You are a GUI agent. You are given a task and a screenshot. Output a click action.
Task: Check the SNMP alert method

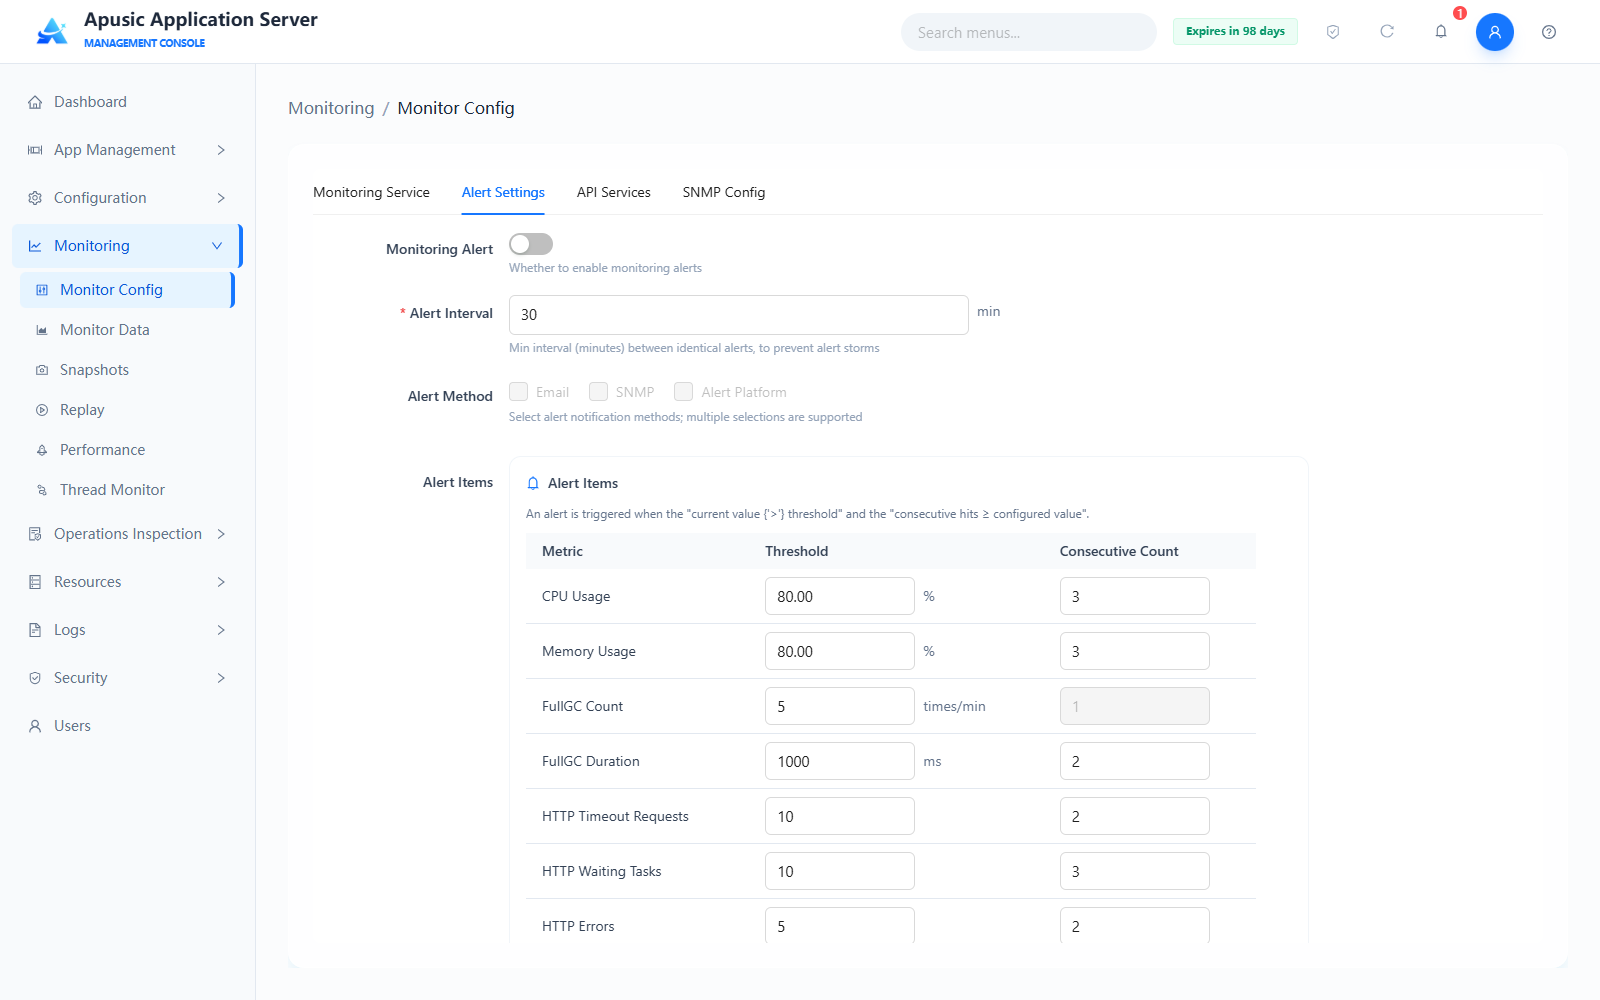[598, 391]
